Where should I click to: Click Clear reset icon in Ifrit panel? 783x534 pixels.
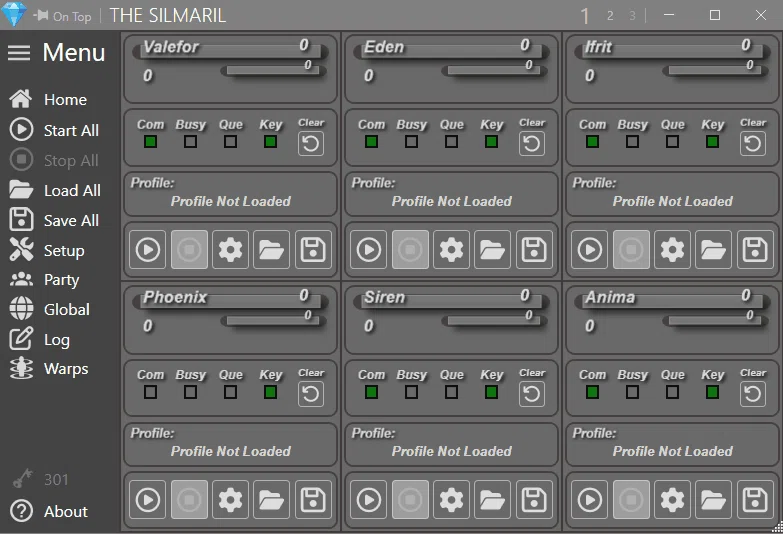pos(753,144)
